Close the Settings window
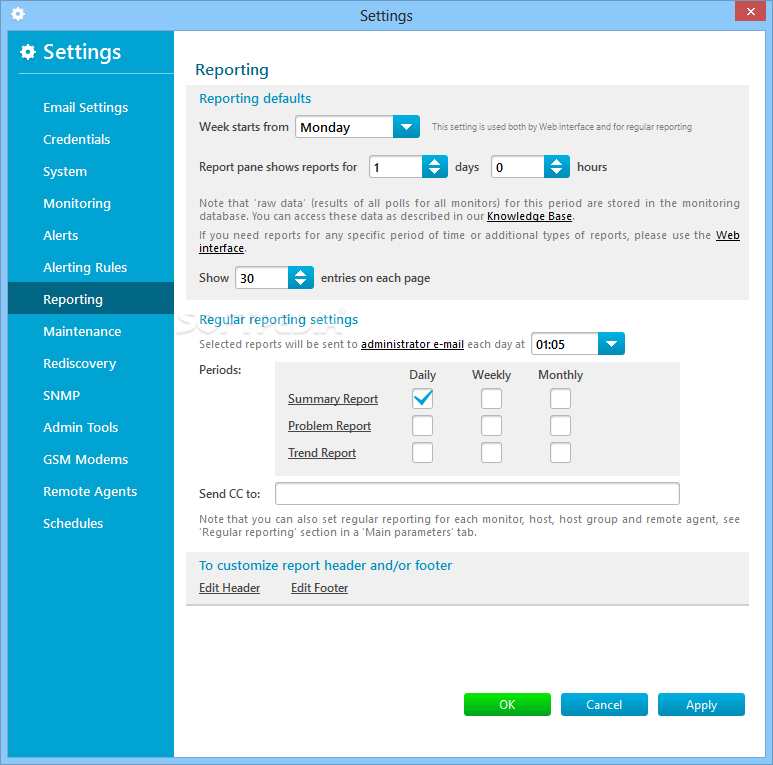This screenshot has width=773, height=765. 750,11
